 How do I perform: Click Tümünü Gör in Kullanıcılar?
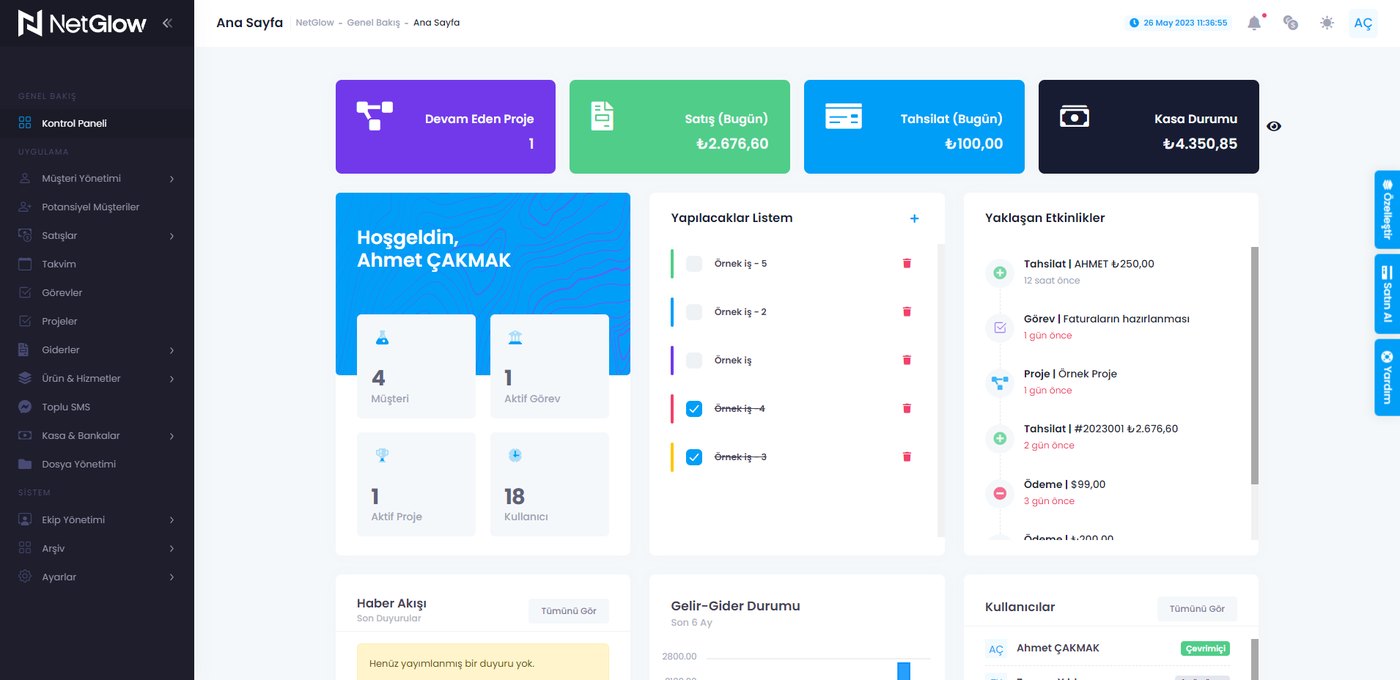click(x=1197, y=609)
